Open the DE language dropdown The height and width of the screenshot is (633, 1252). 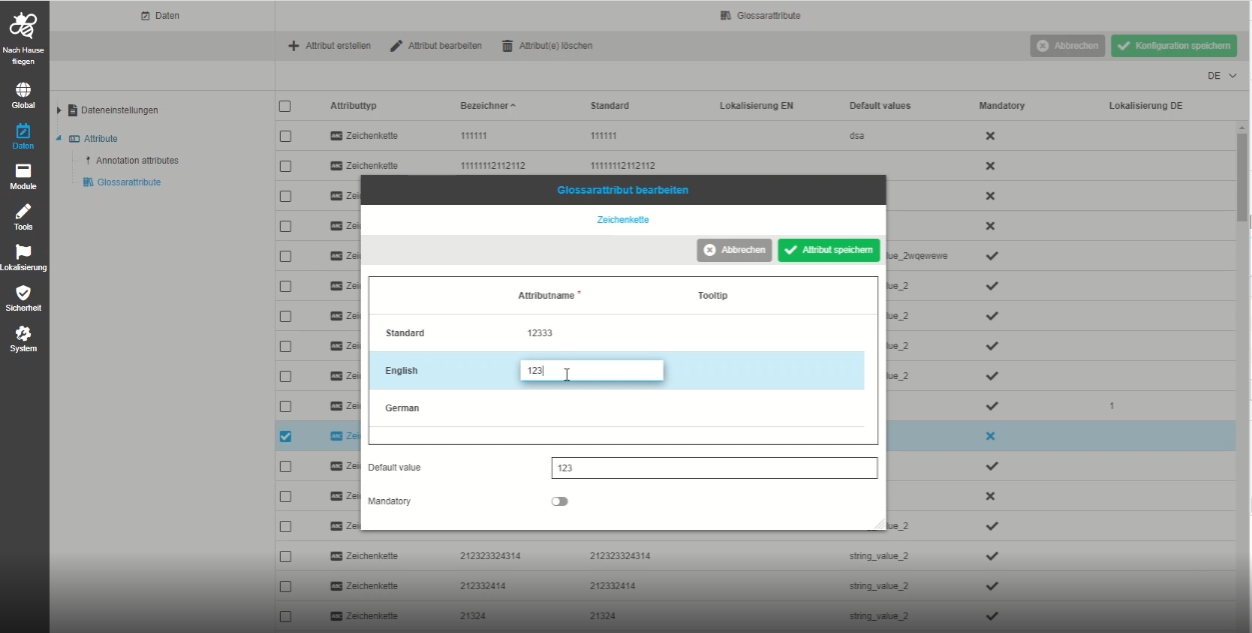(x=1221, y=76)
